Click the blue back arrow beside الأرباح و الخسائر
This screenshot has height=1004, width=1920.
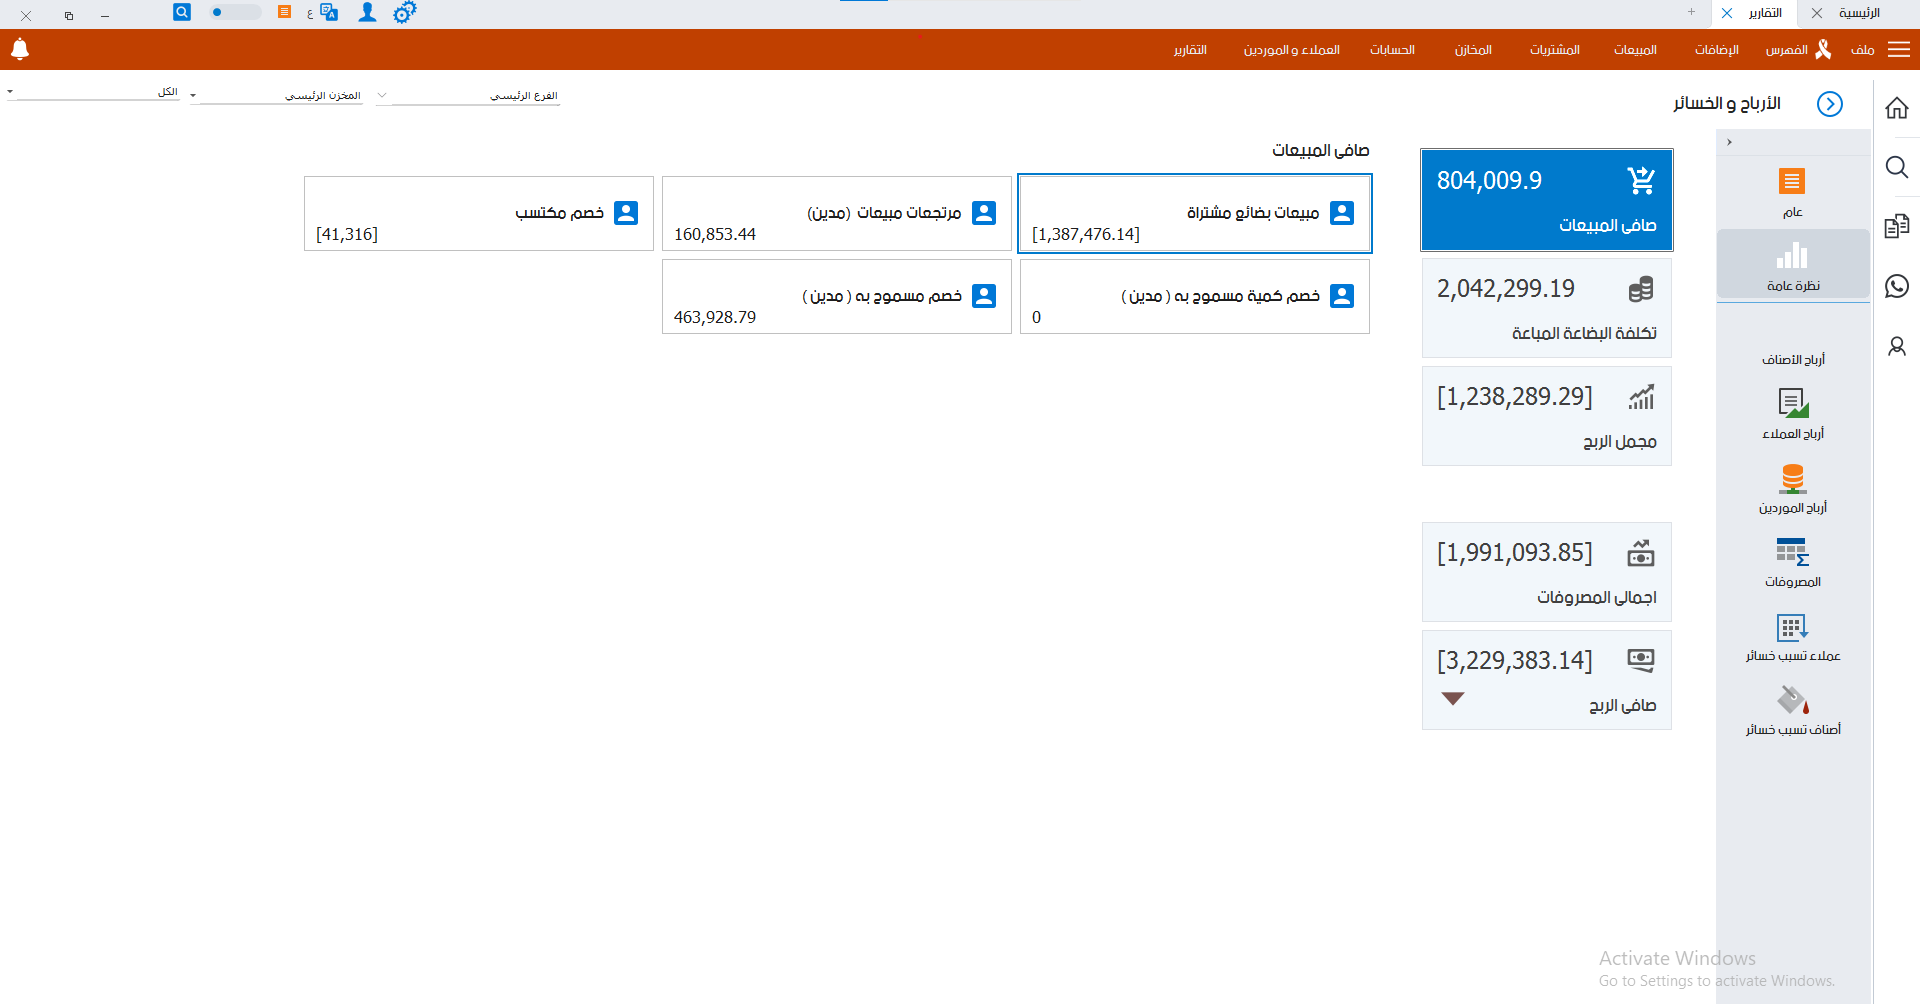pos(1829,104)
